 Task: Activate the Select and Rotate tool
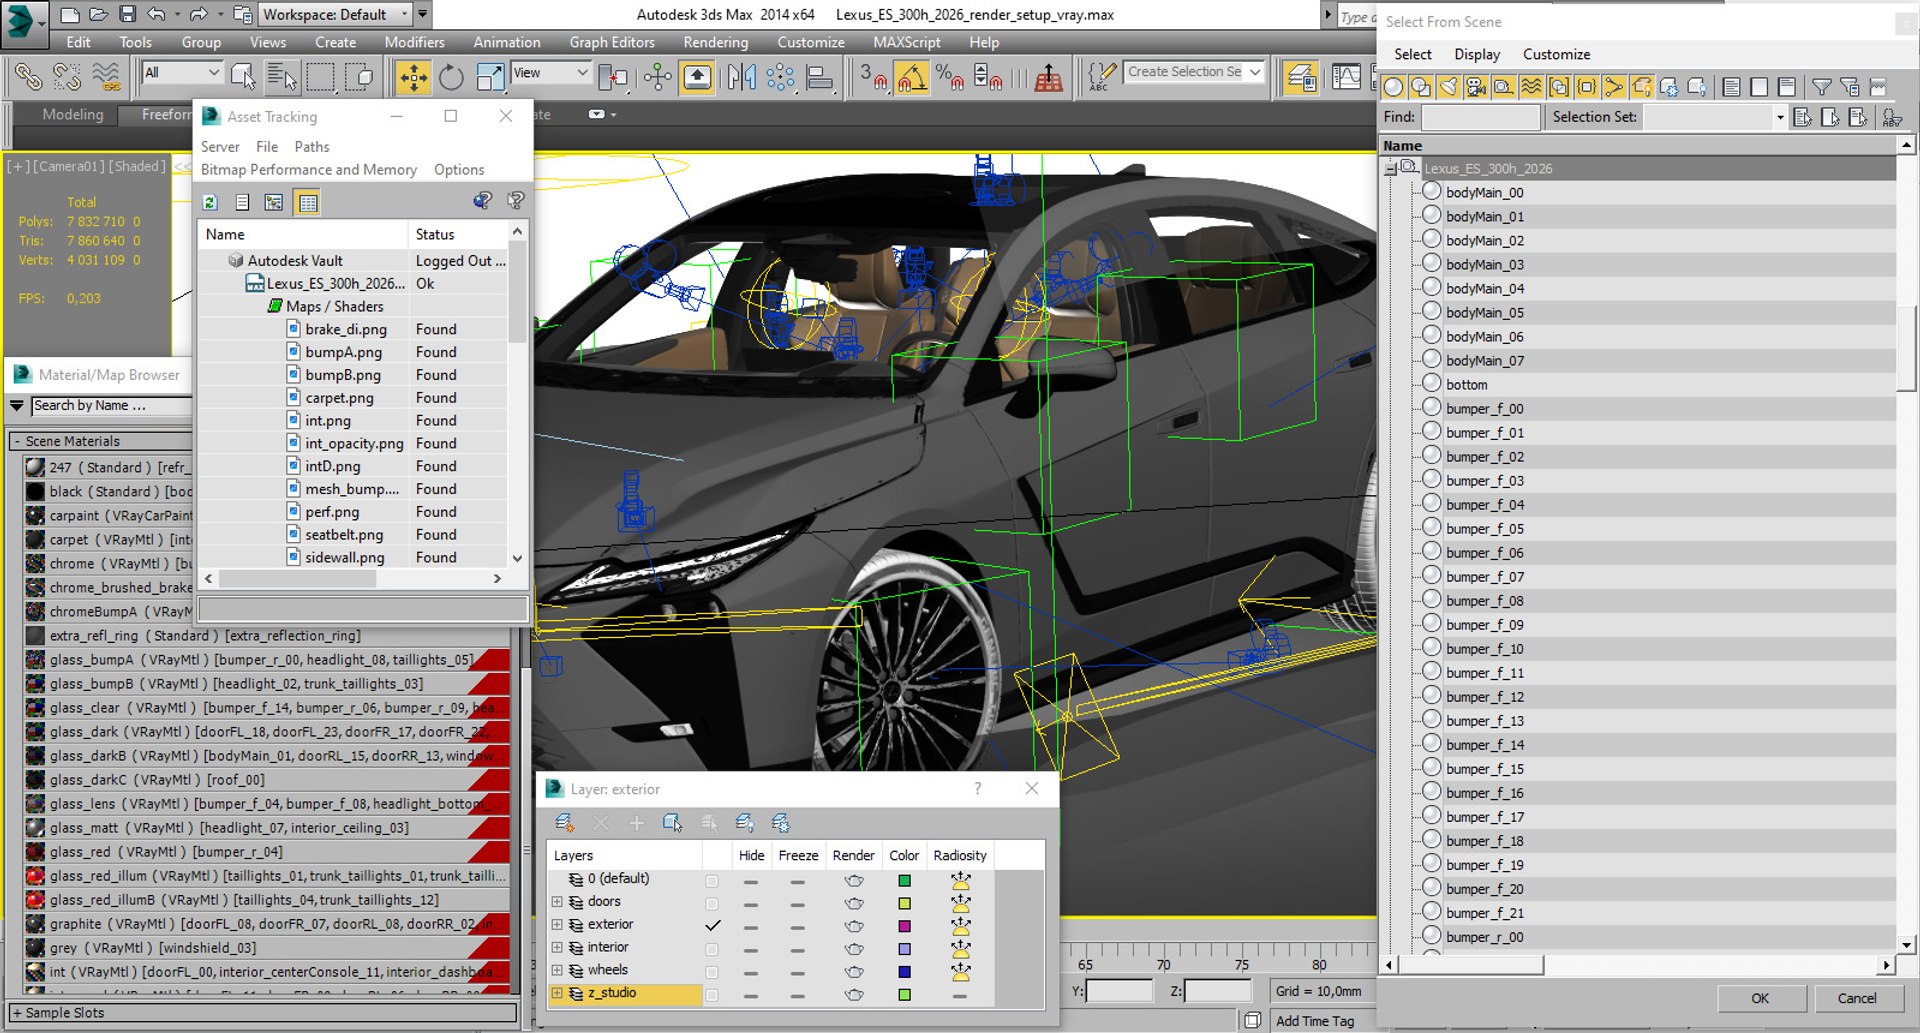pyautogui.click(x=451, y=77)
